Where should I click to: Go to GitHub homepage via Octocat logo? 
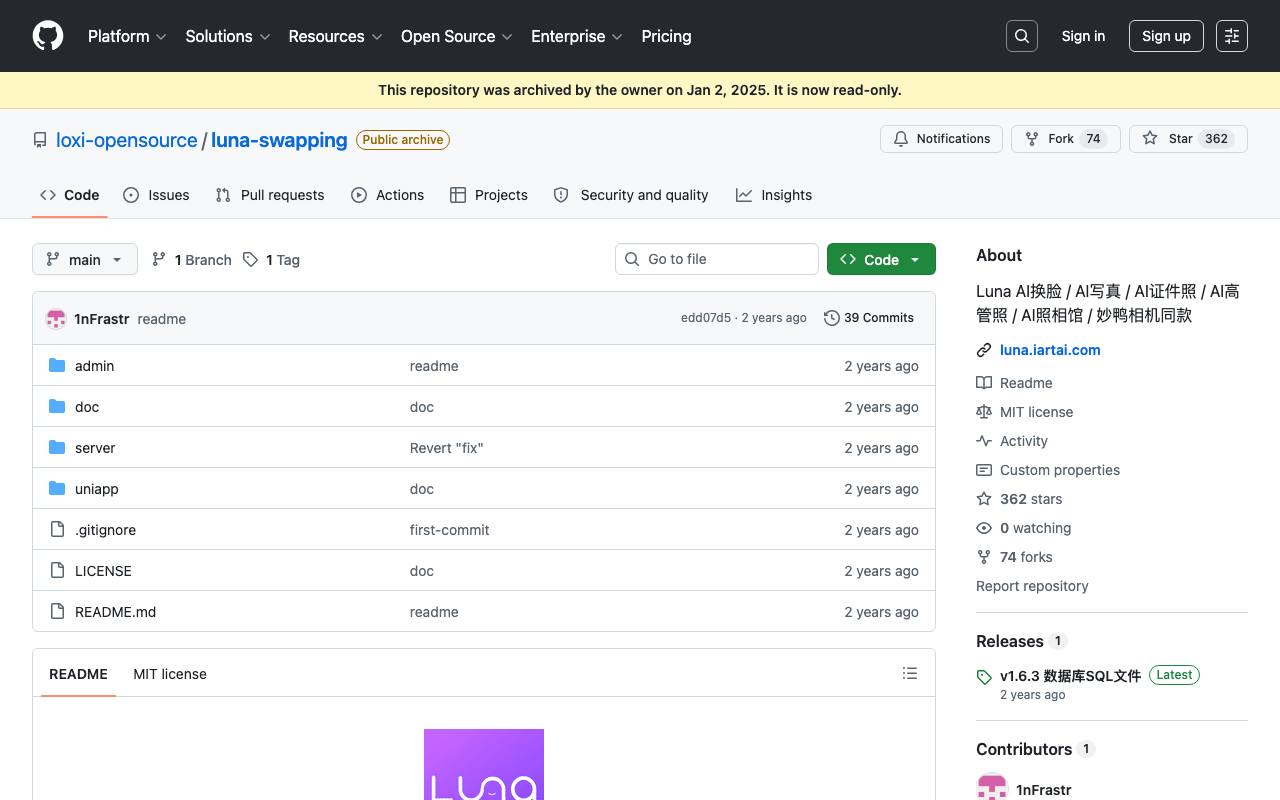(48, 36)
